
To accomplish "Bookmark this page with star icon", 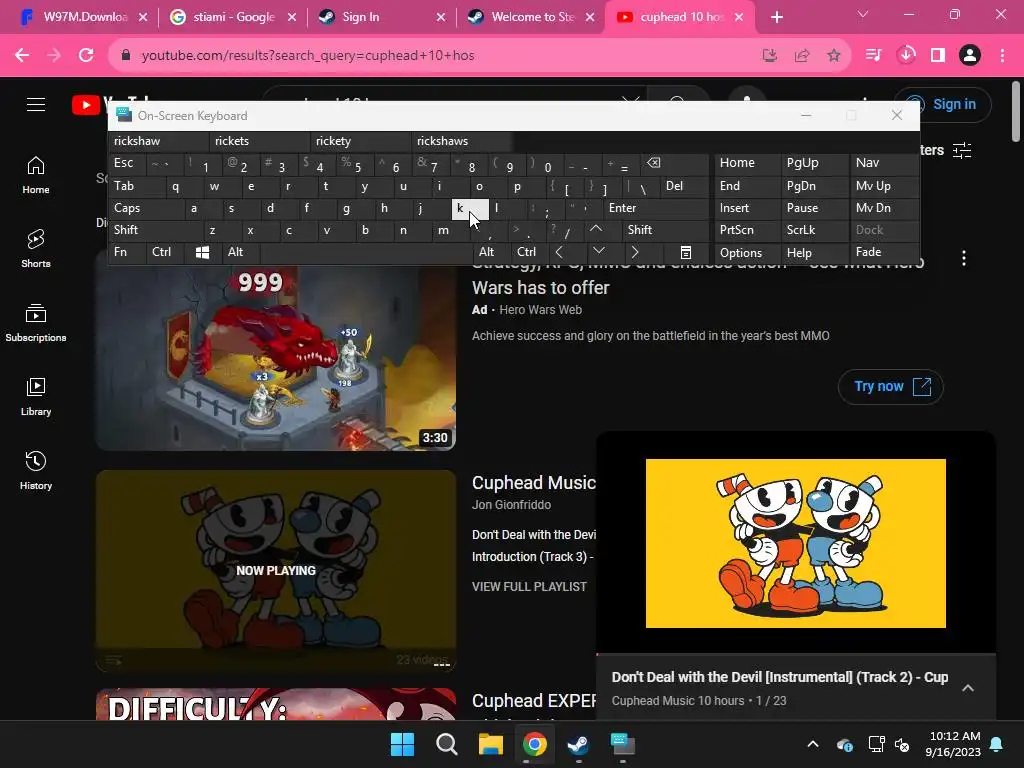I will [833, 56].
